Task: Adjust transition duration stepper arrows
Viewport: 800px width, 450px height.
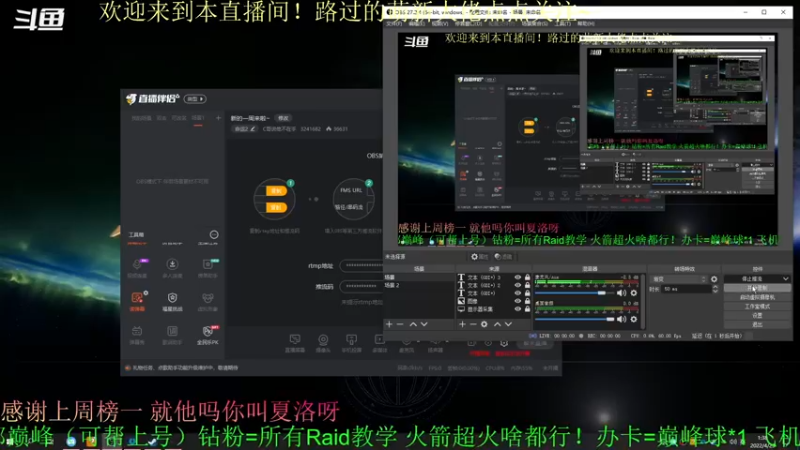Action: point(715,289)
